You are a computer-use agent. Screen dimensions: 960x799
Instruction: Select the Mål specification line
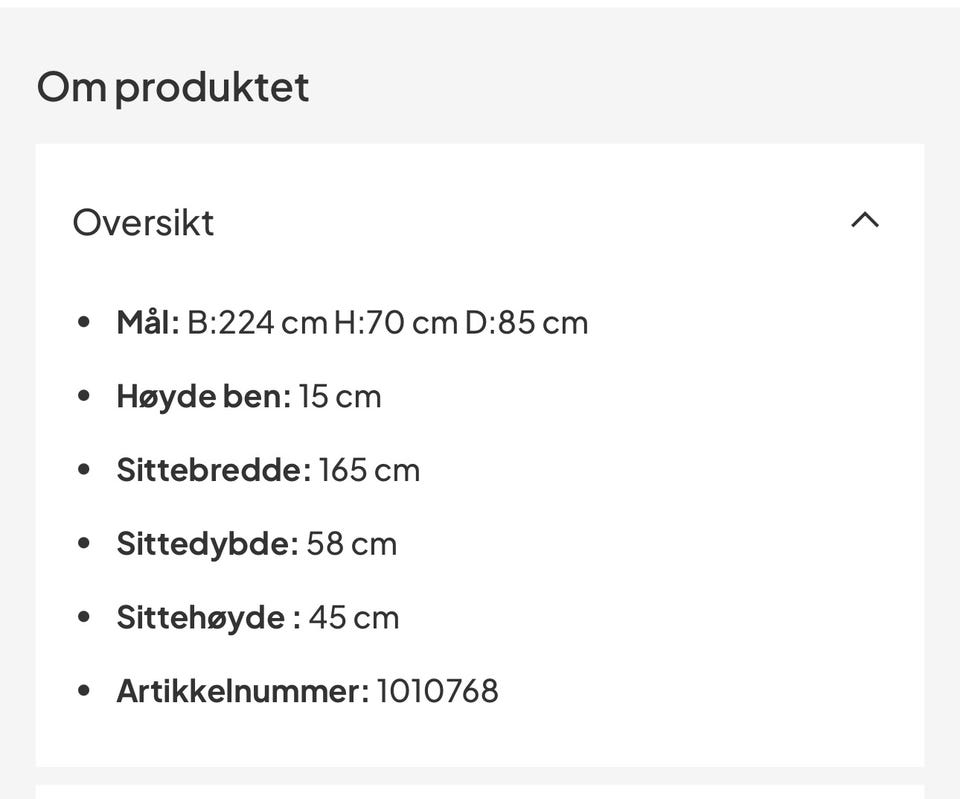tap(353, 321)
